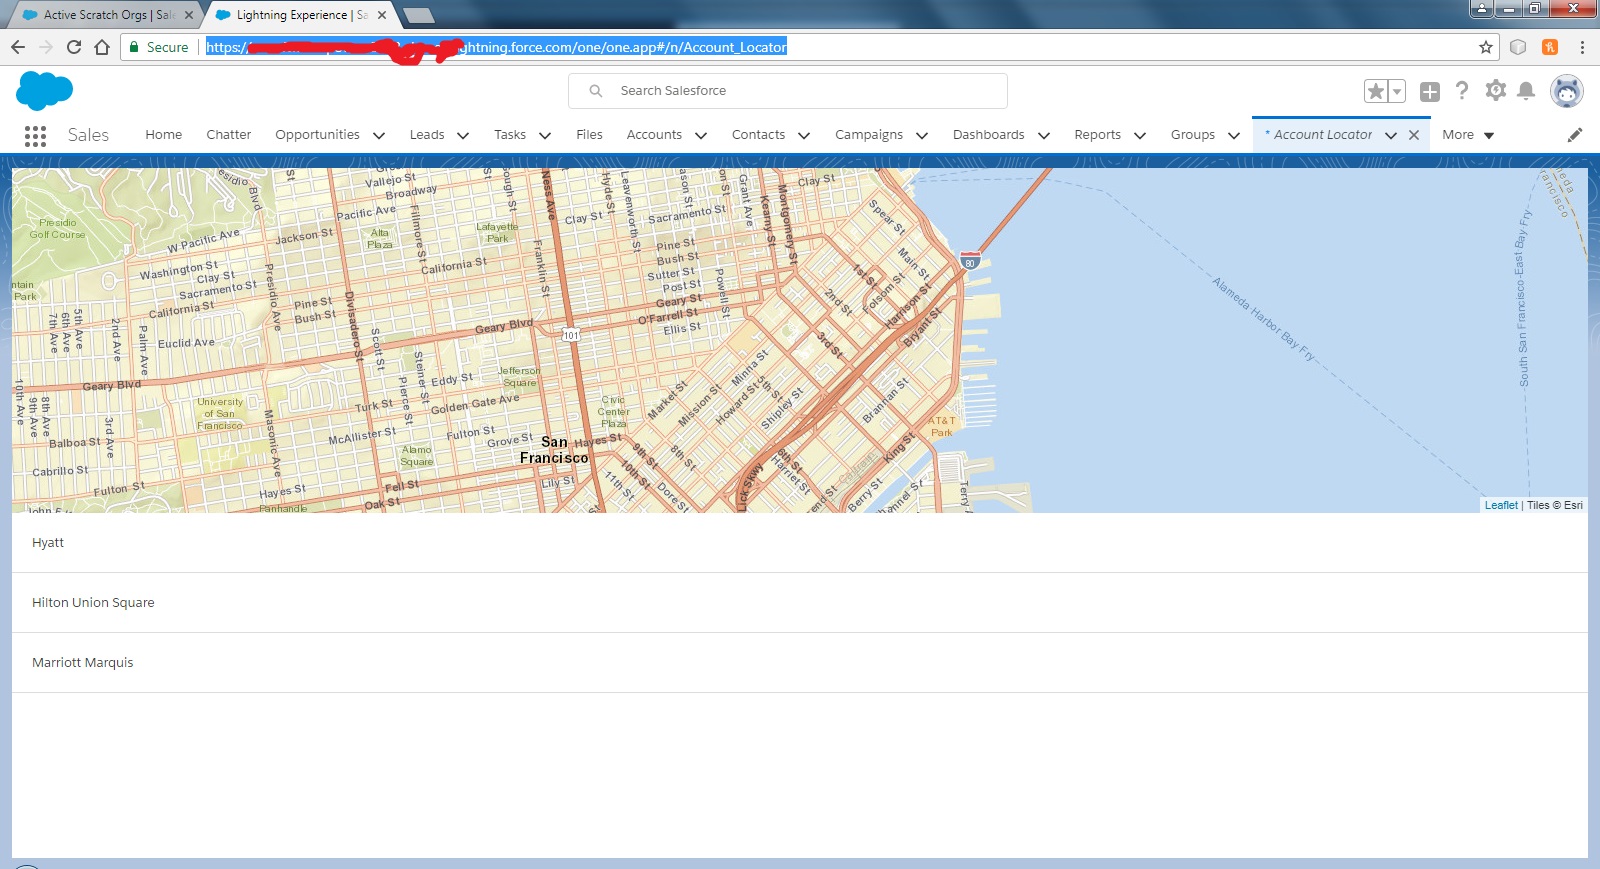Open the user profile avatar
The width and height of the screenshot is (1600, 869).
point(1567,91)
